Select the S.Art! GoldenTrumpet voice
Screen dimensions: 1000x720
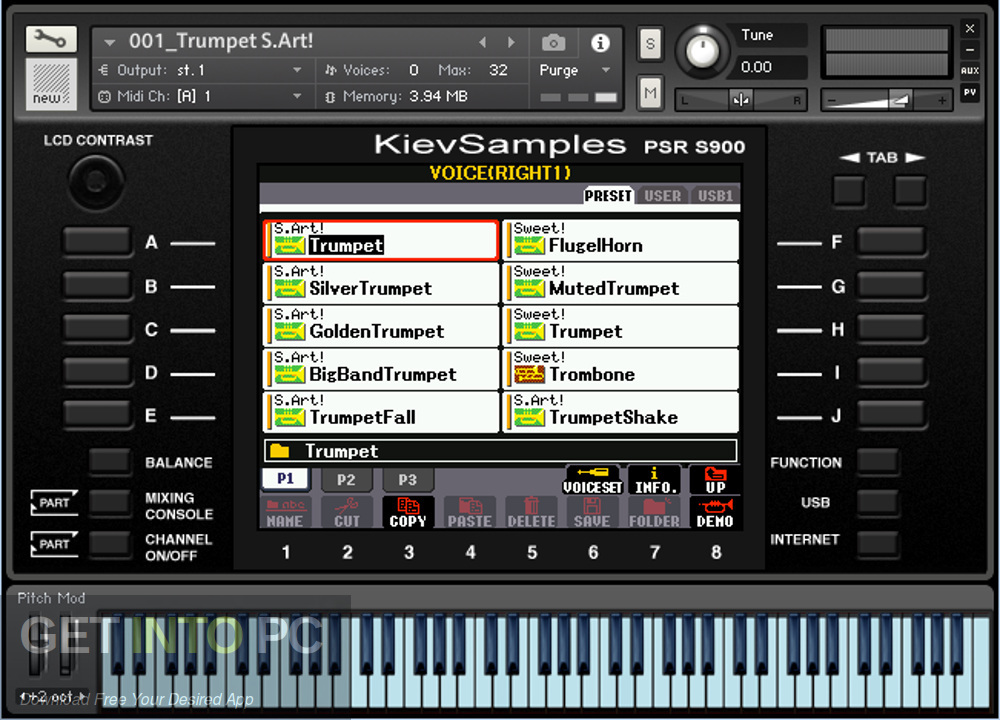click(381, 326)
